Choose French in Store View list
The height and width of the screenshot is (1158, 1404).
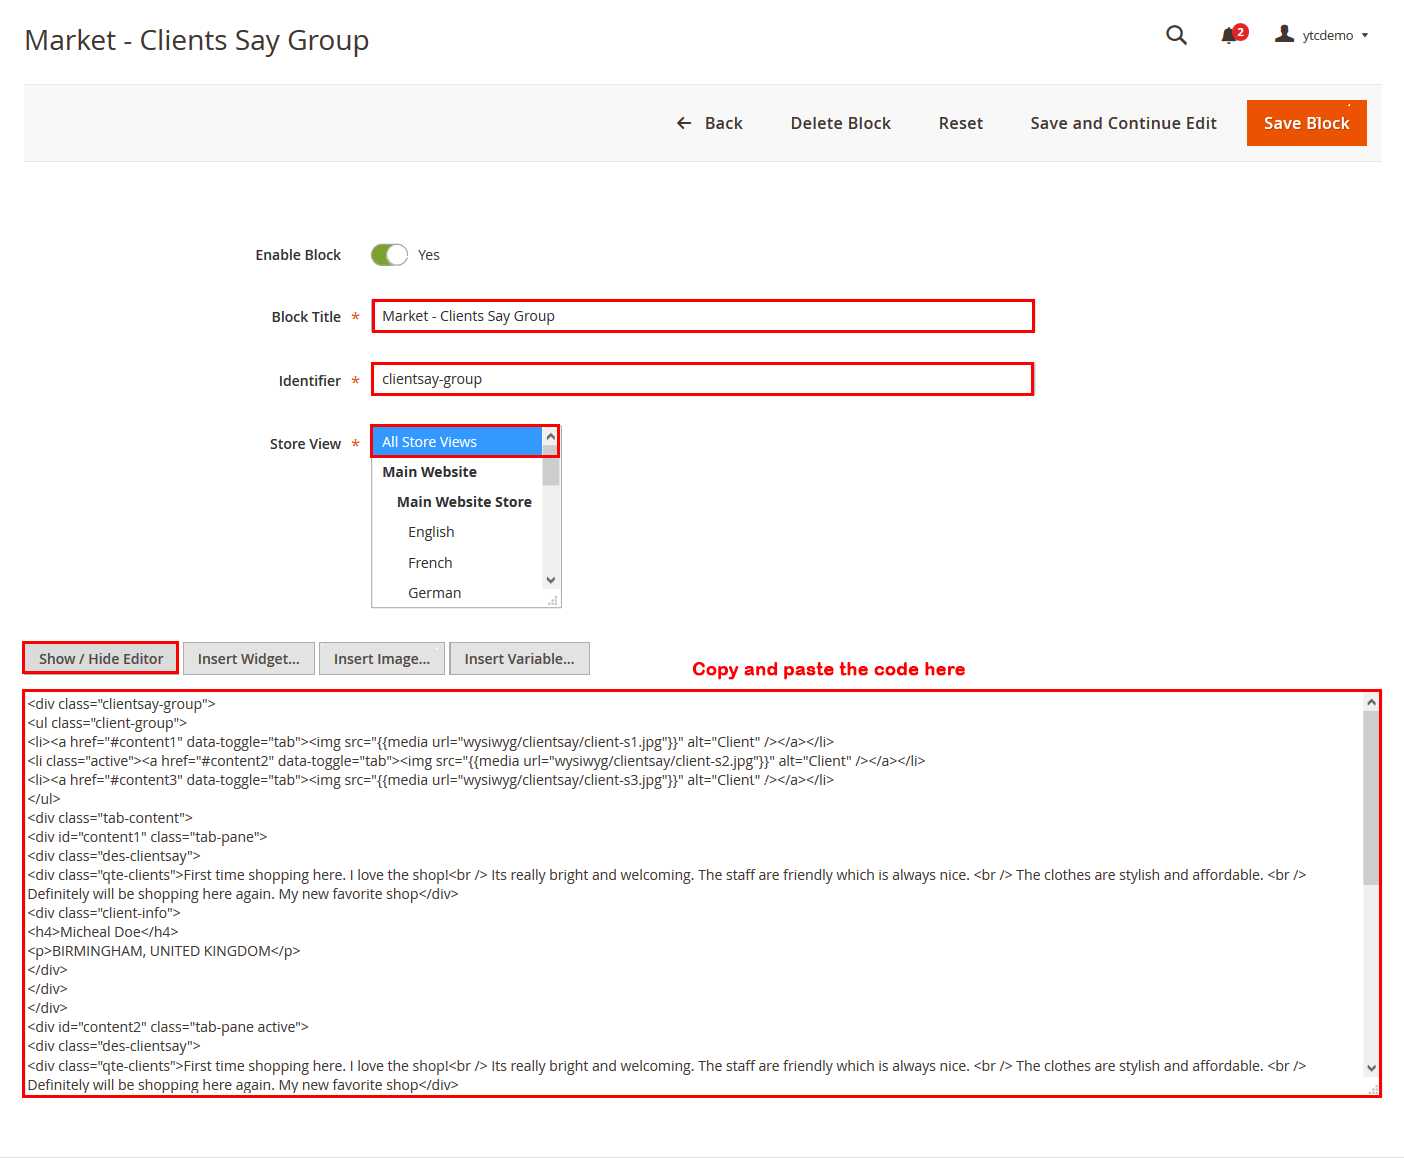pos(430,563)
